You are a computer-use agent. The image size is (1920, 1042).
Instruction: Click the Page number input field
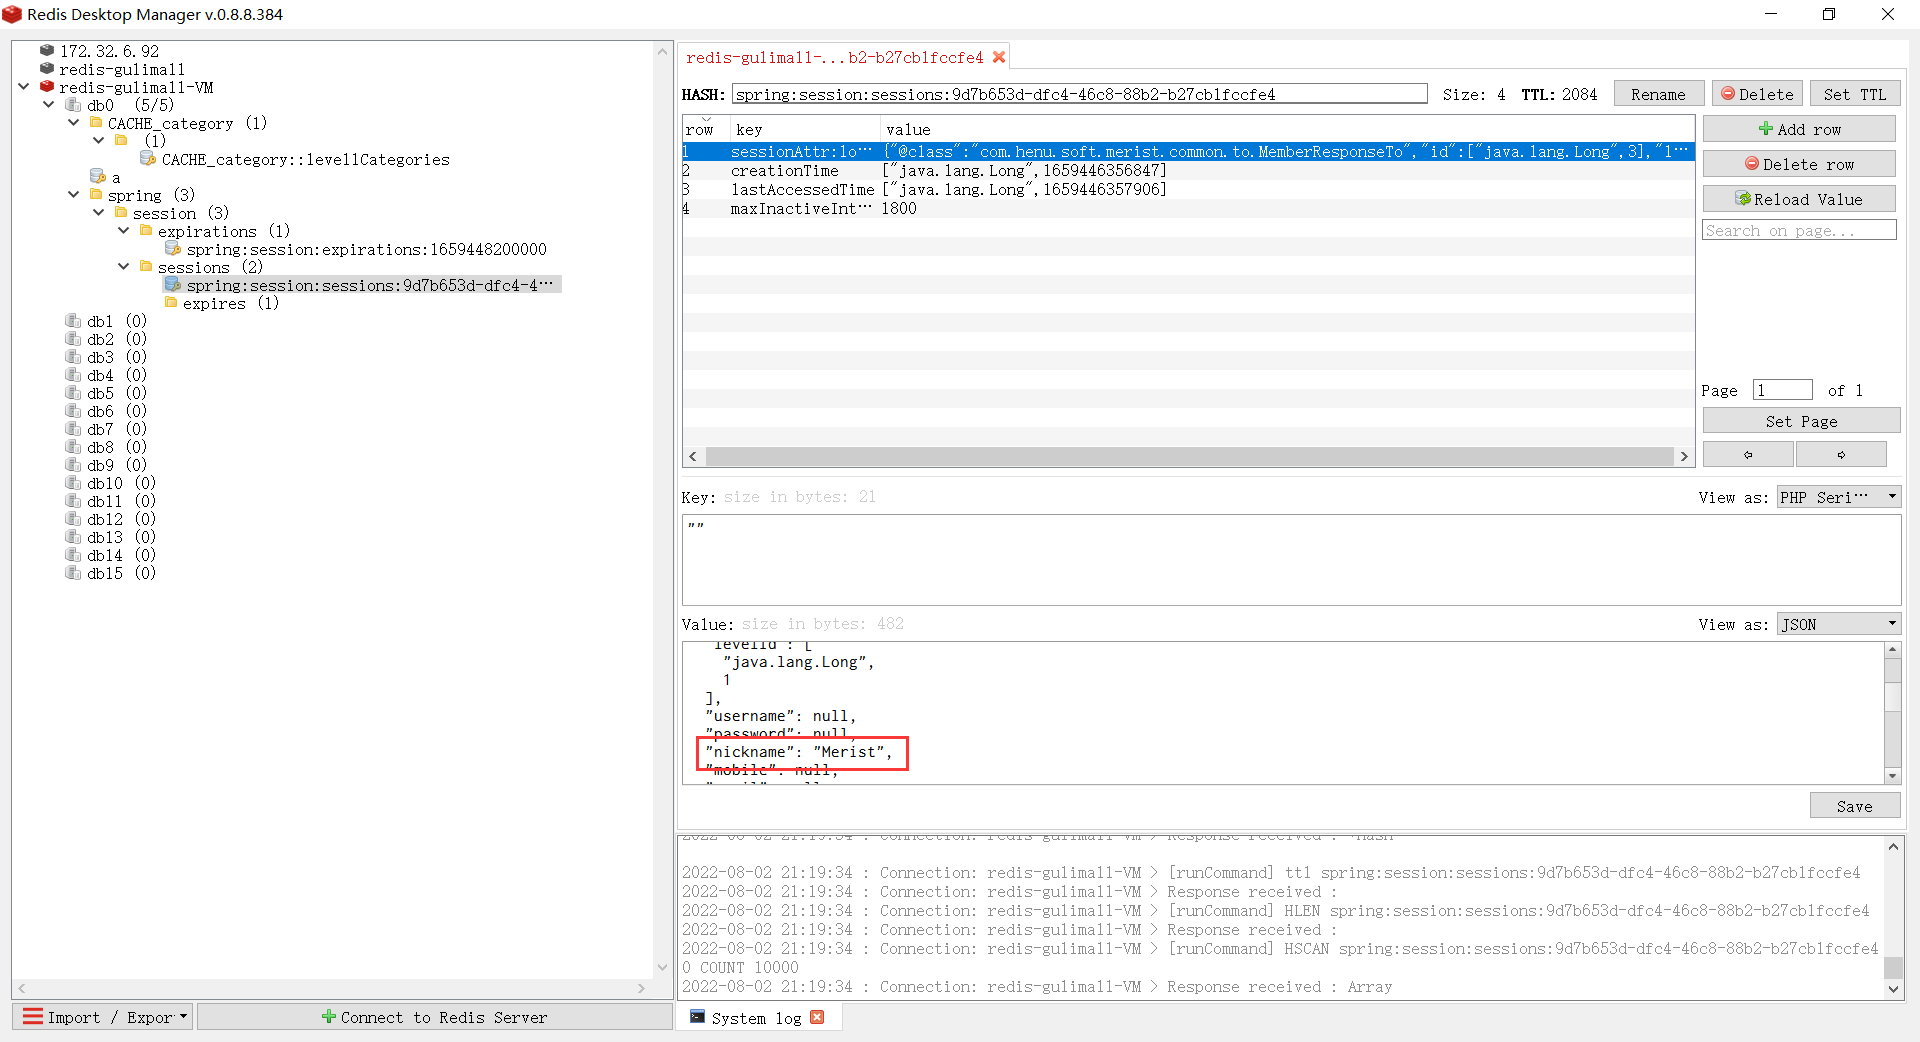click(1782, 390)
